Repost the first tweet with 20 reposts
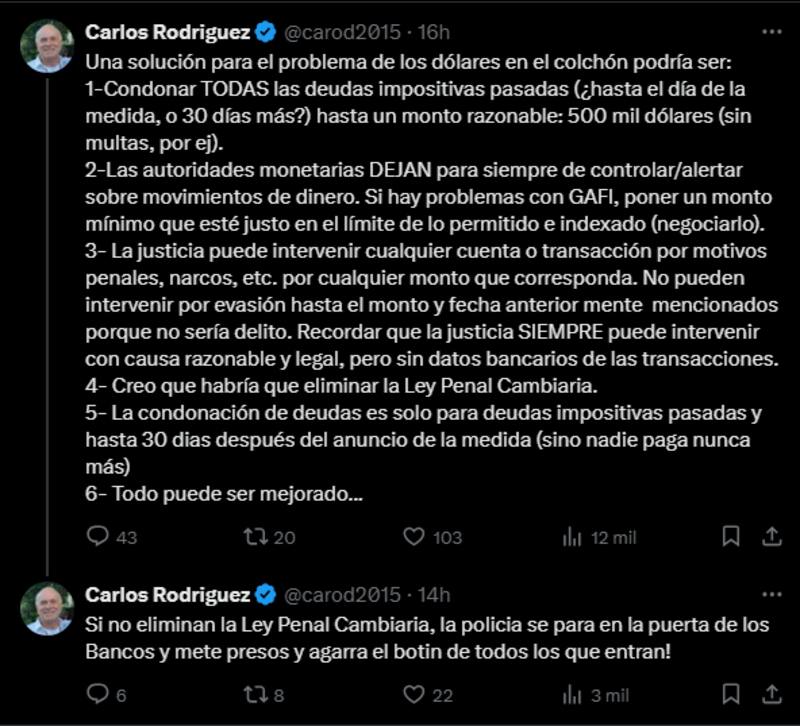Screen dimensions: 800x726 (x=255, y=537)
